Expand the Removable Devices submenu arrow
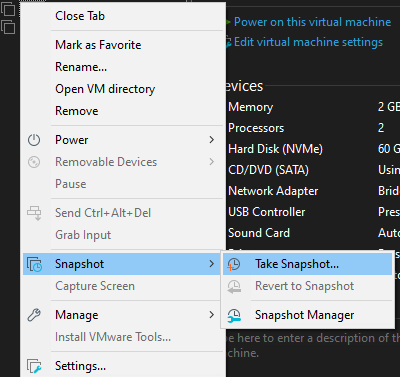Viewport: 400px width, 377px height. (x=211, y=162)
